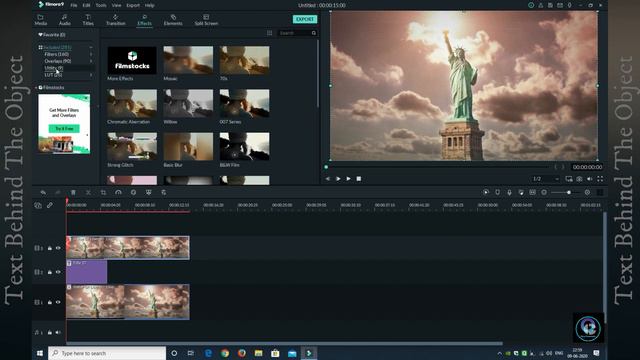Screen dimensions: 640x360
Task: Open the Edit menu
Action: point(87,5)
